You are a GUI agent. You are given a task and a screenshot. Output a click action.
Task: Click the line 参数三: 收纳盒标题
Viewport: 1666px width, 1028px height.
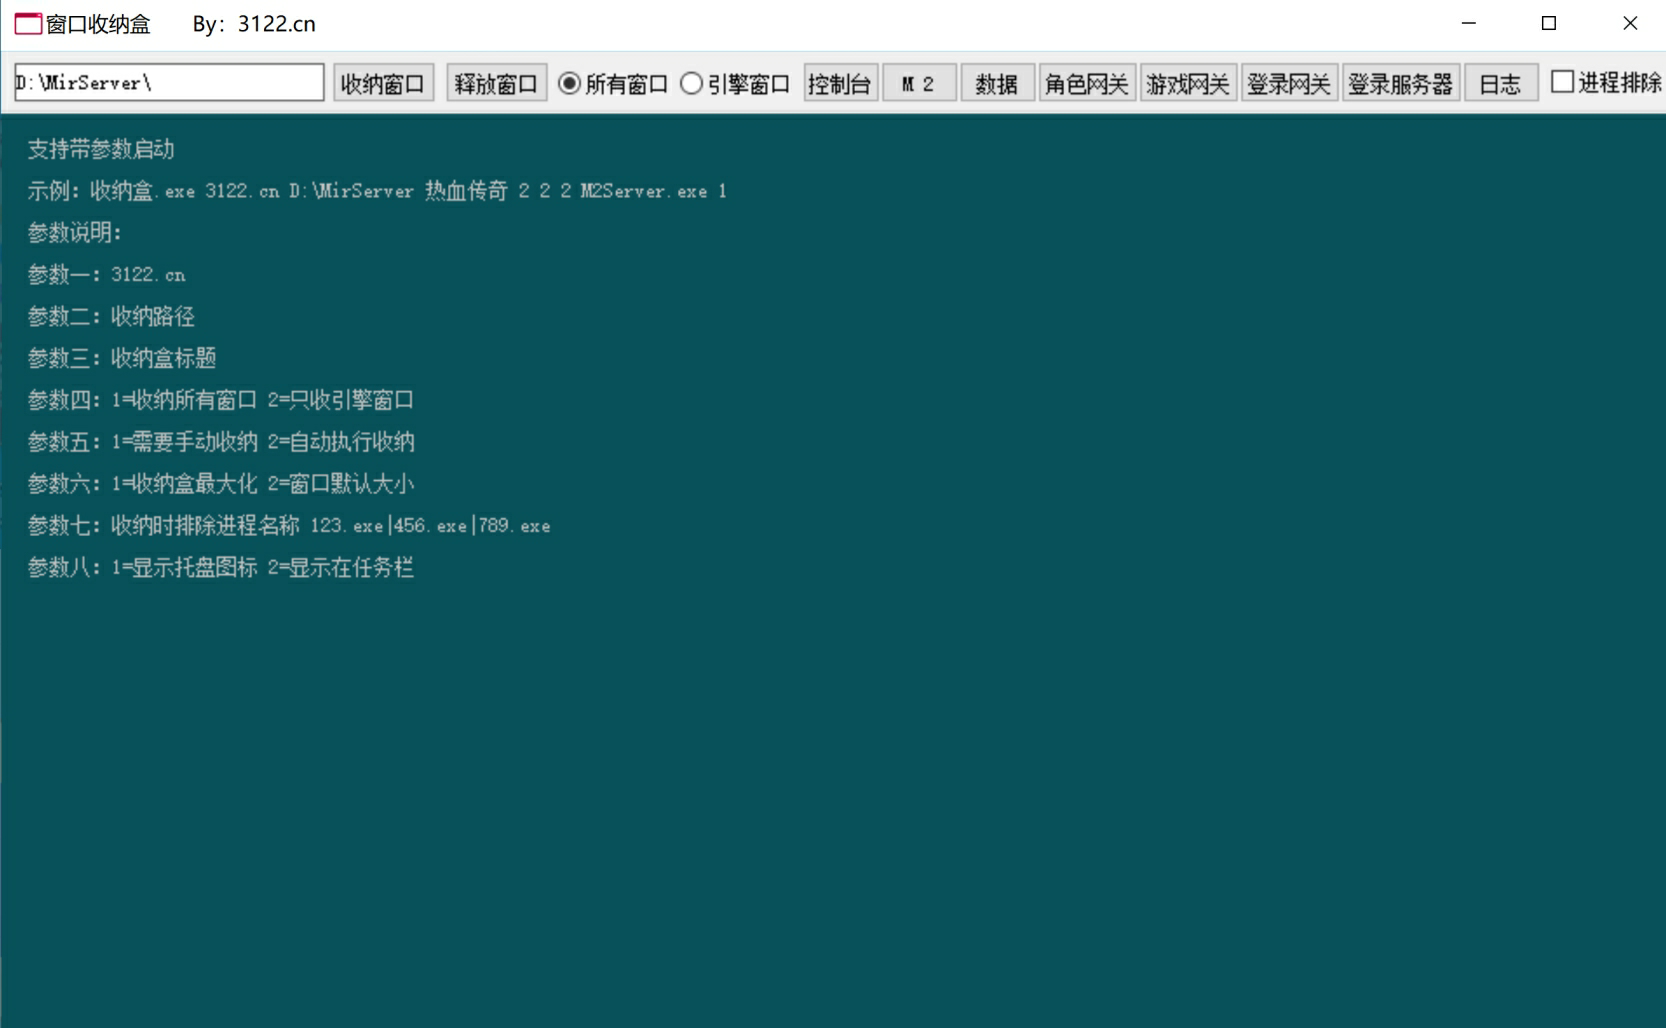click(122, 358)
